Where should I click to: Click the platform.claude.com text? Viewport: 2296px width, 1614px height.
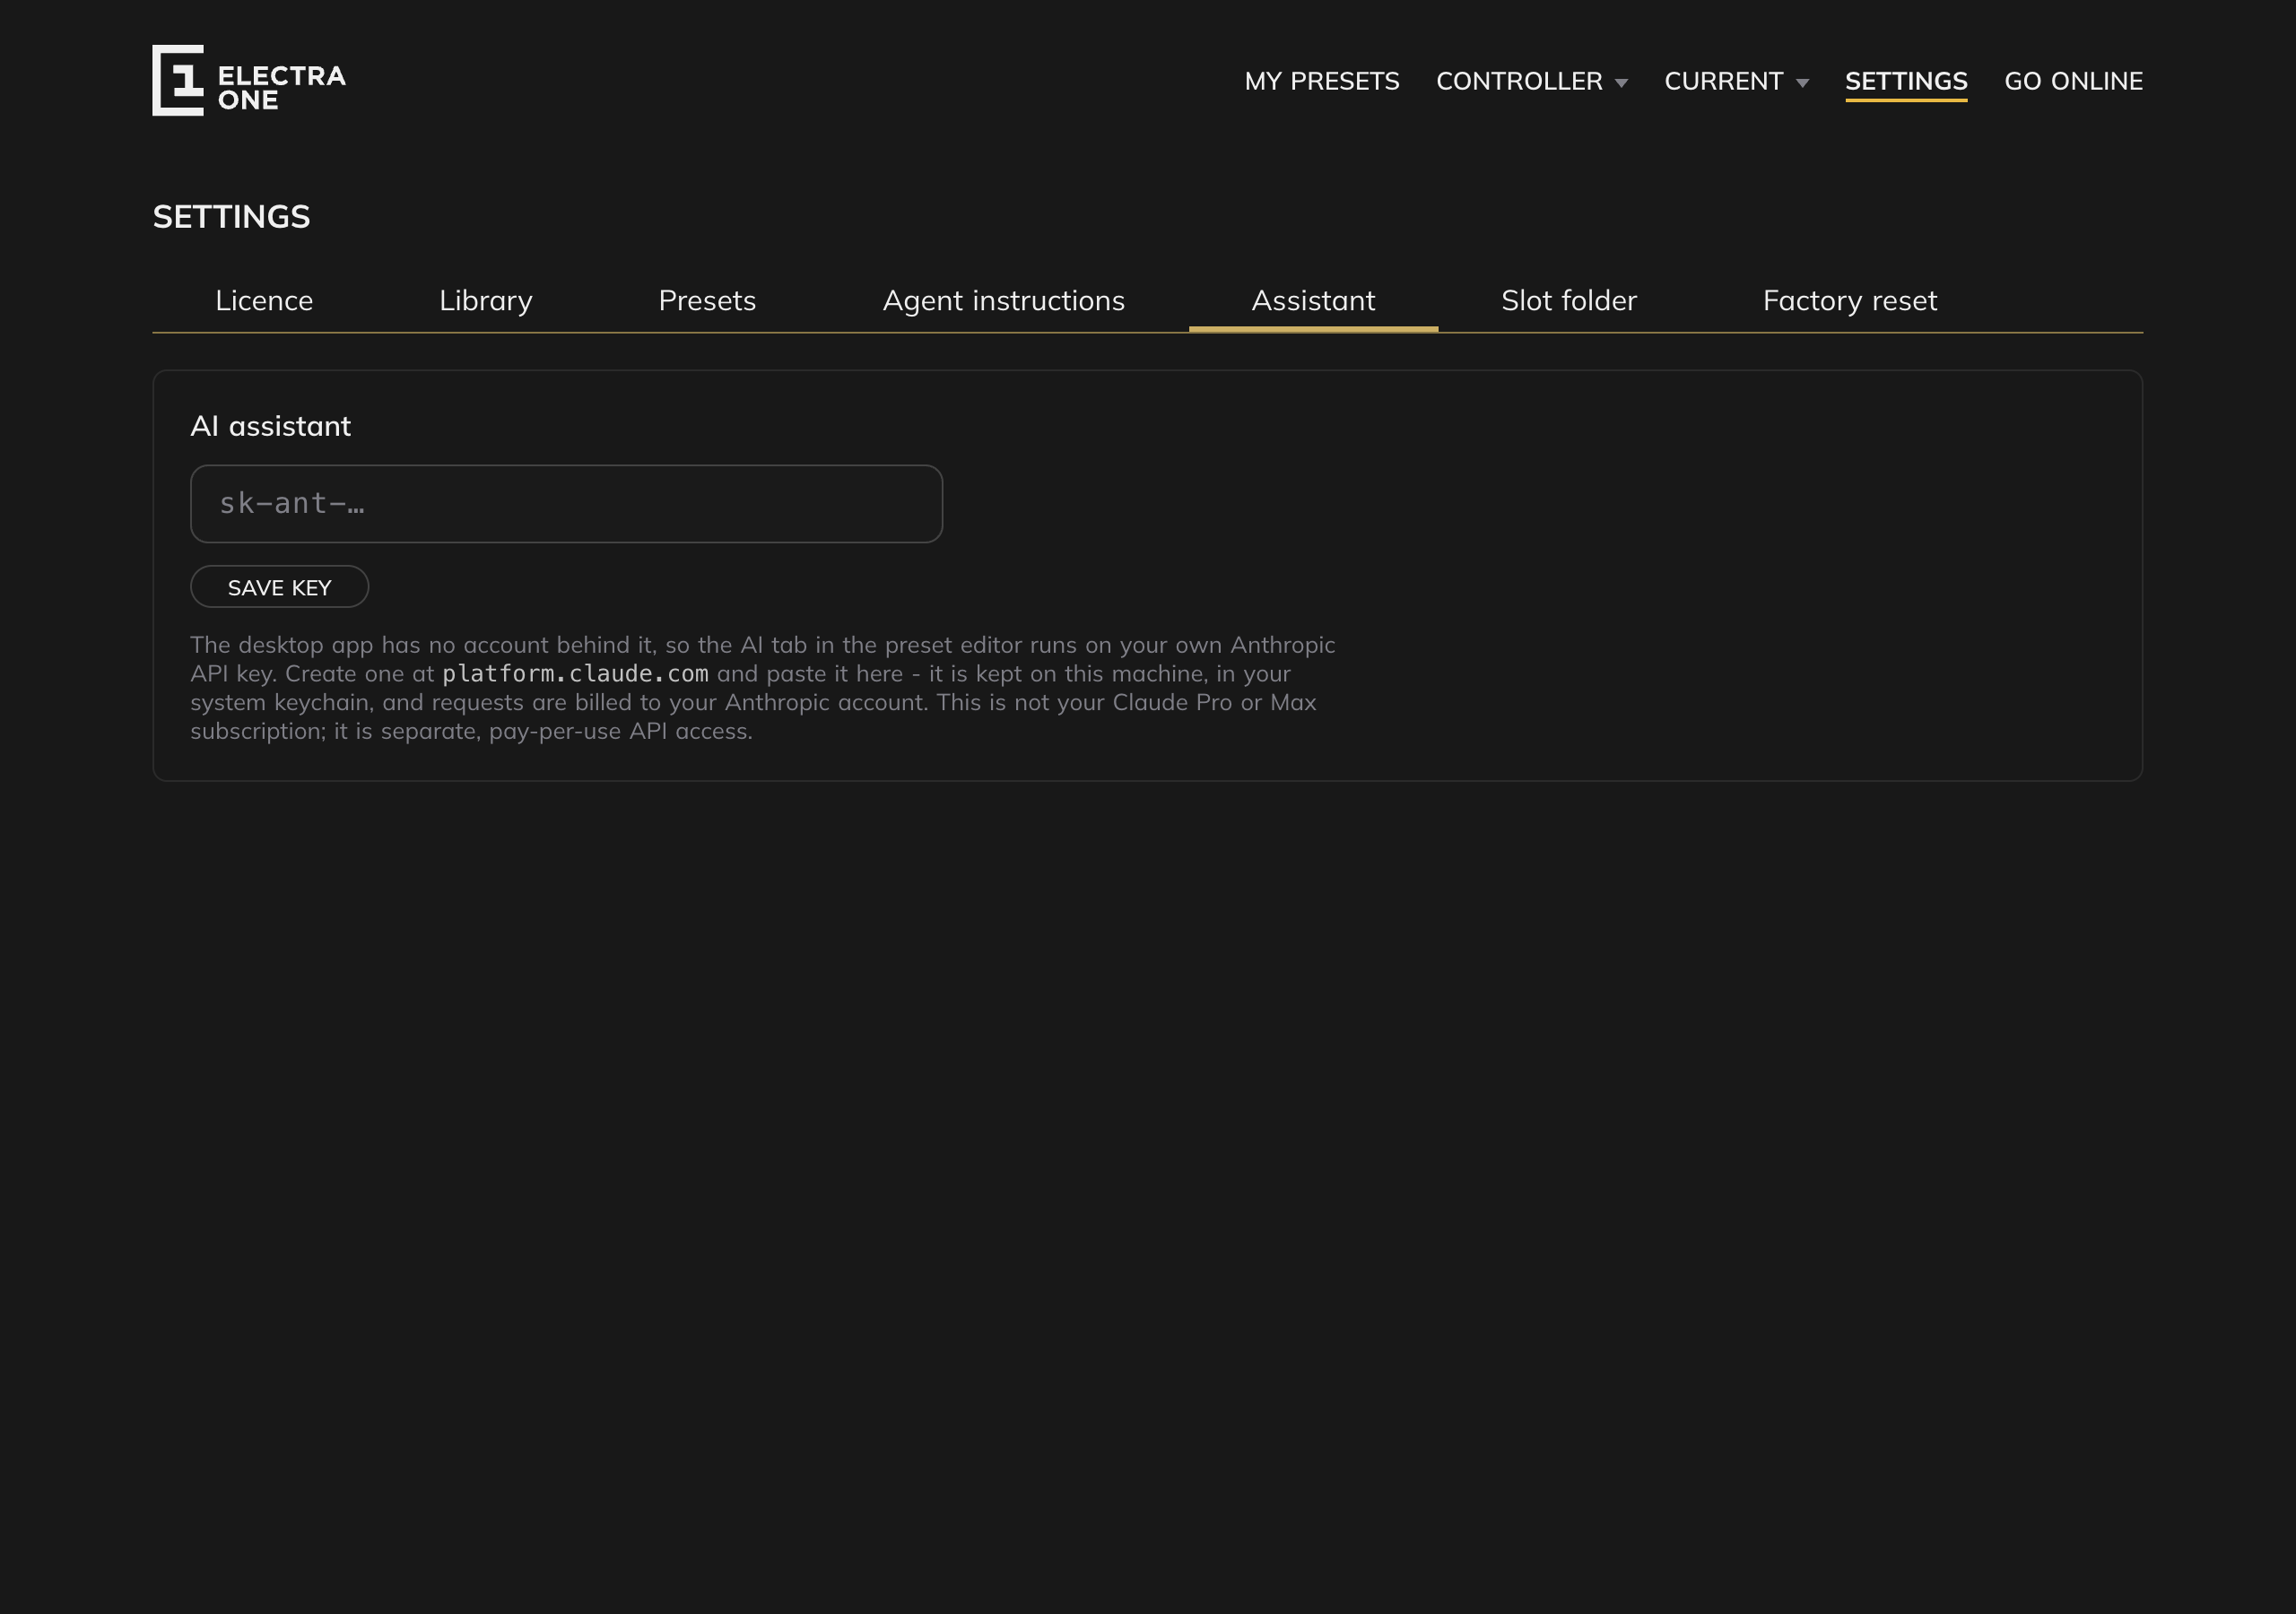tap(575, 674)
